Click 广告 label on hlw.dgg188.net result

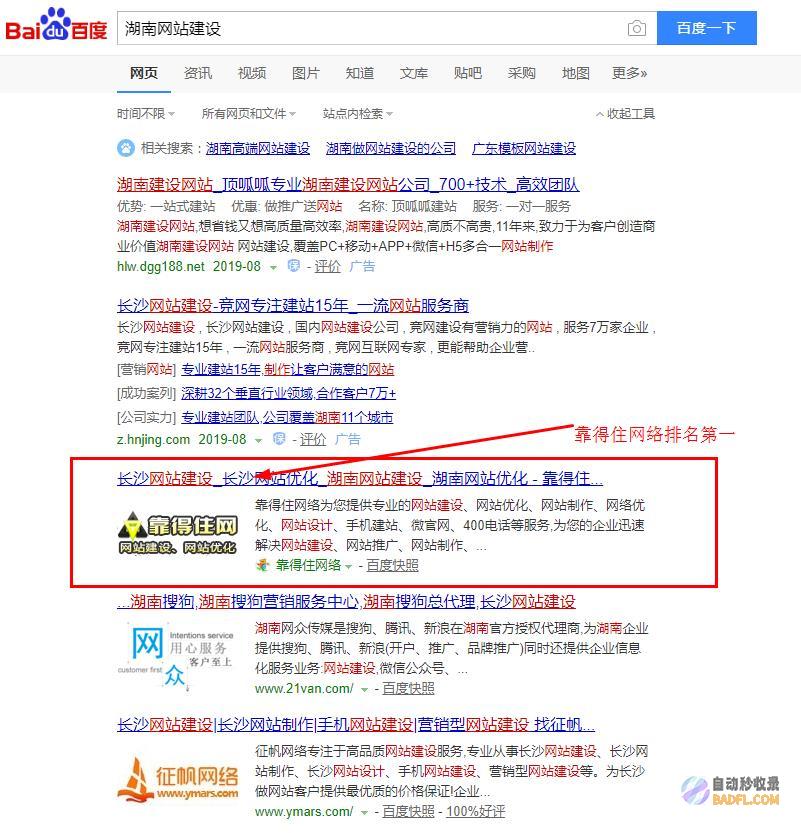click(362, 266)
